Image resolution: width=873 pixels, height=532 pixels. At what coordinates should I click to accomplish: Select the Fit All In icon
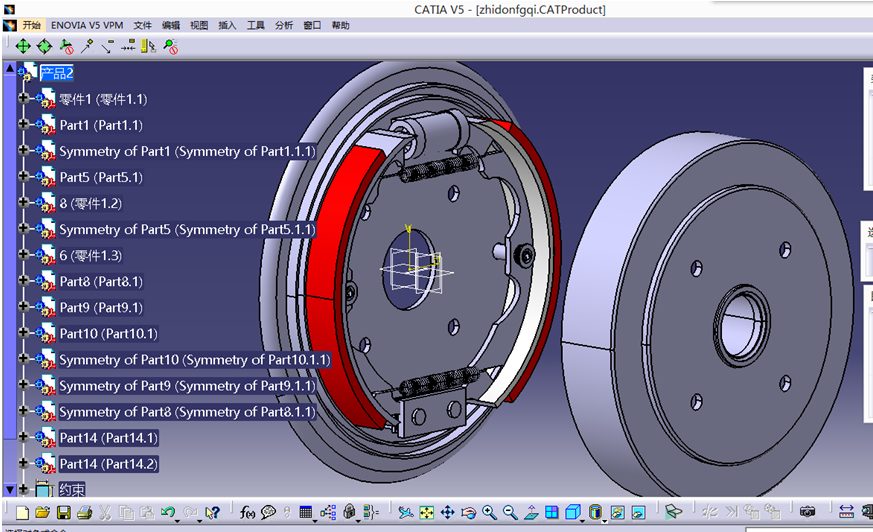click(x=426, y=512)
